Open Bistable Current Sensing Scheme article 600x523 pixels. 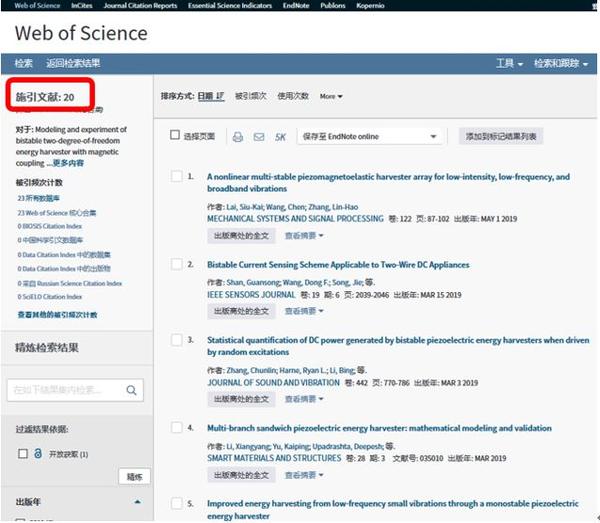(x=338, y=265)
